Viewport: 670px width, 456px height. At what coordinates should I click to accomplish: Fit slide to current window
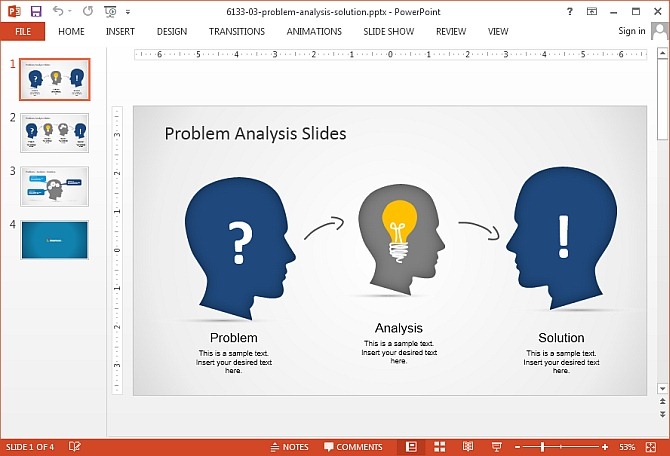pos(651,447)
